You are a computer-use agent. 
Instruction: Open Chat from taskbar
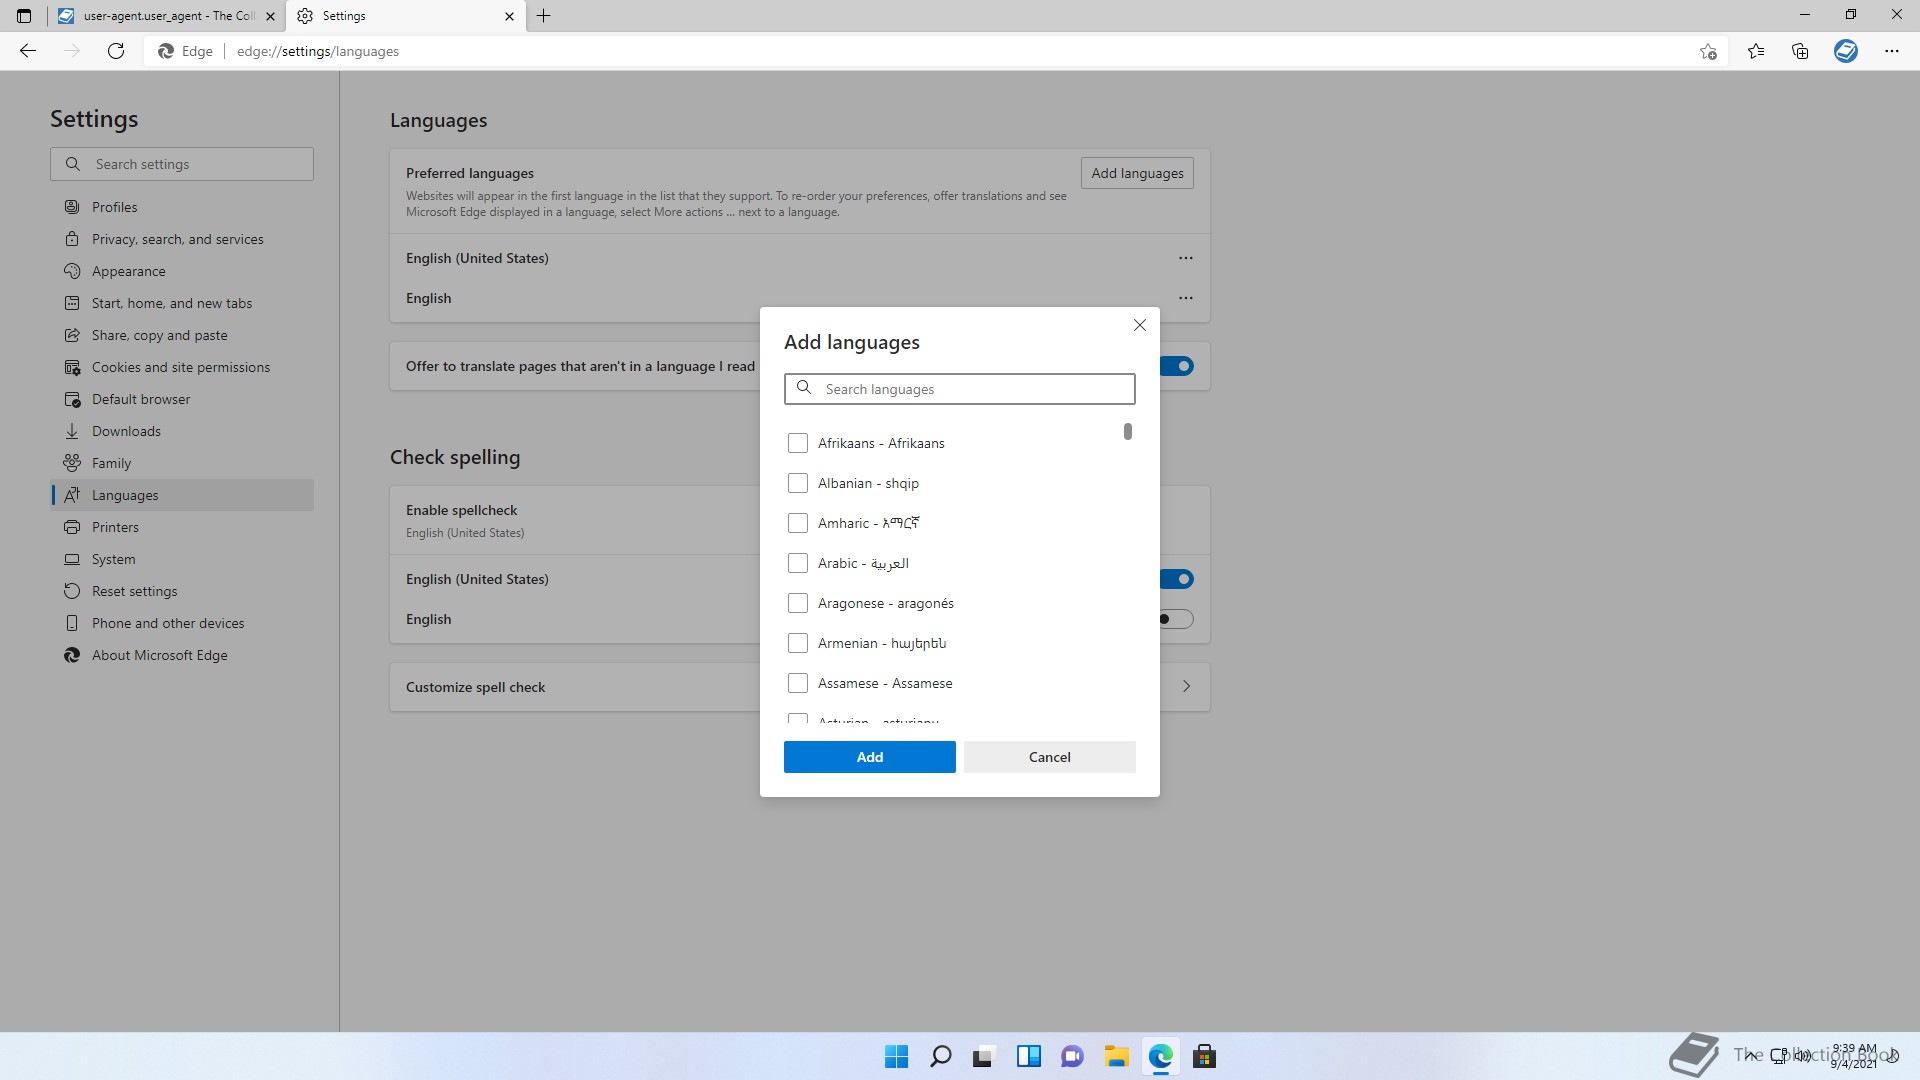1073,1056
